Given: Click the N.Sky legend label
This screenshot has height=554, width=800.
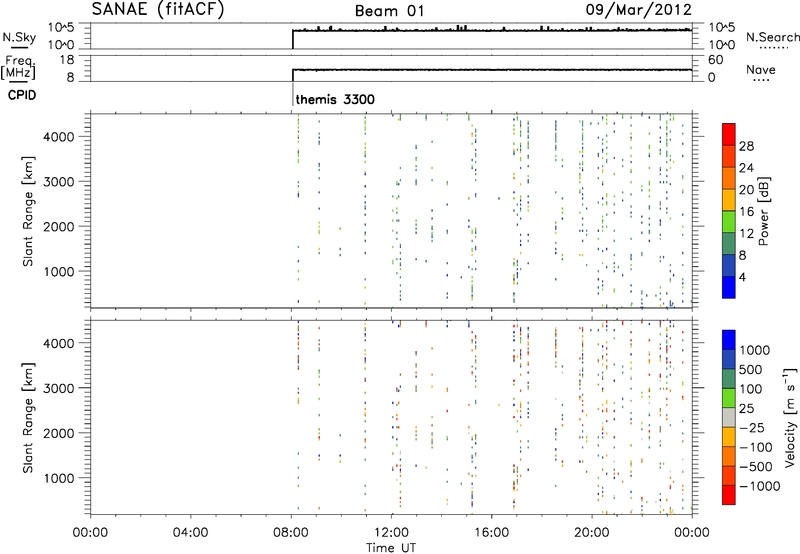Looking at the screenshot, I should pos(19,37).
